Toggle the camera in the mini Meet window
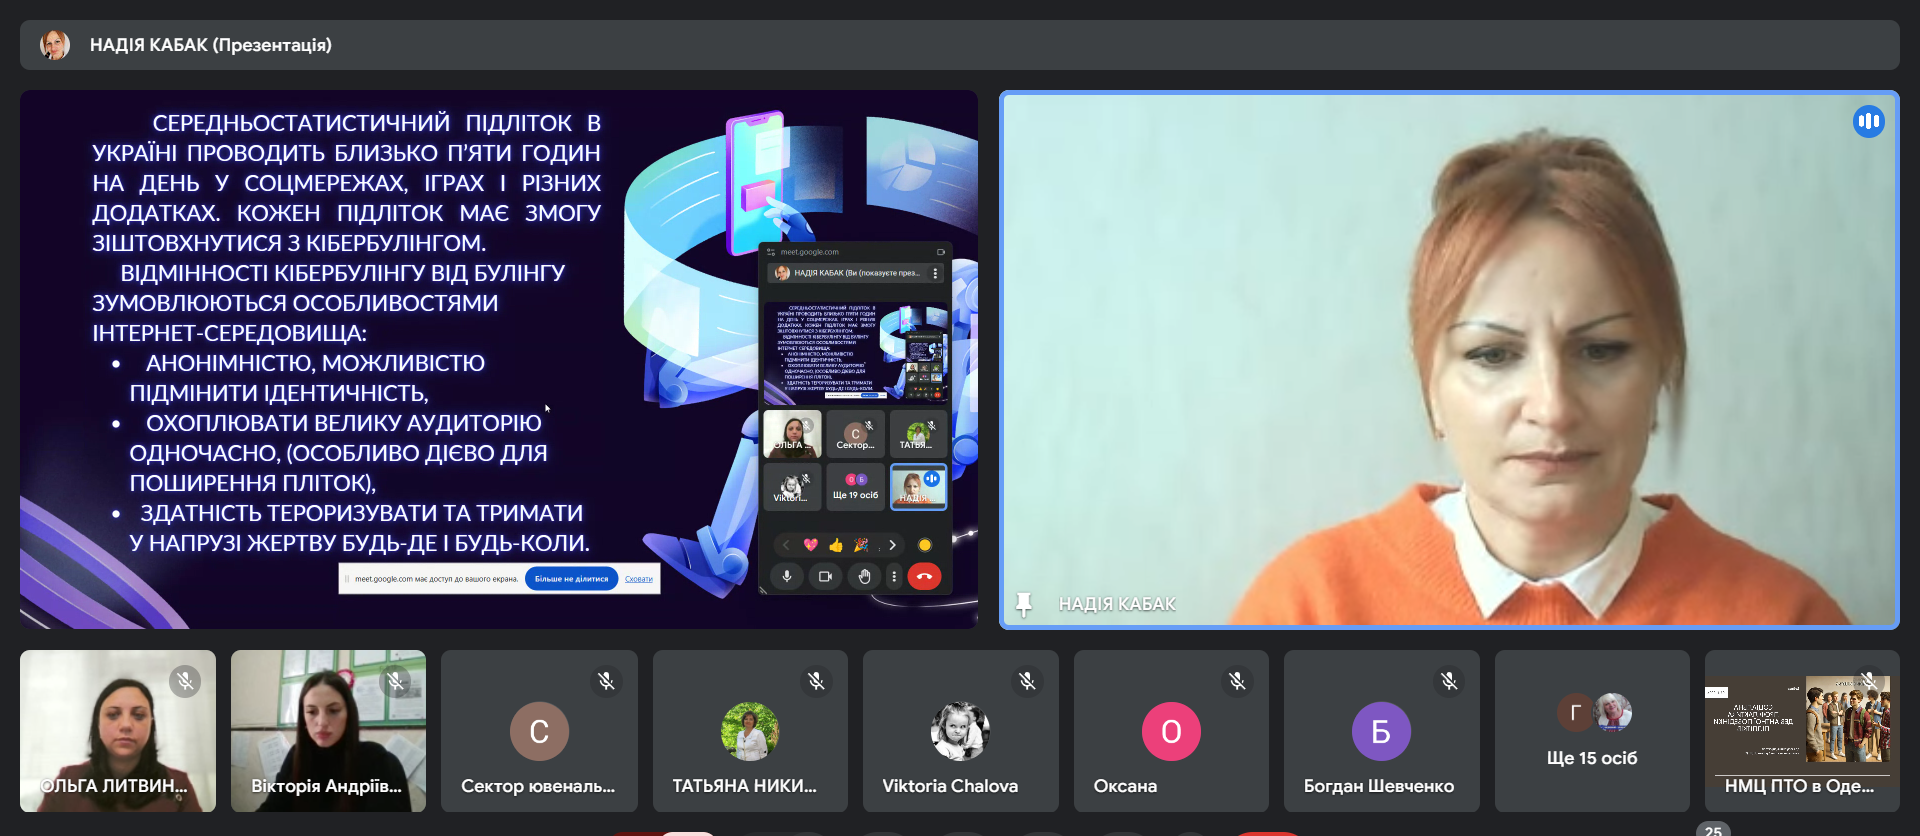1920x836 pixels. 825,576
